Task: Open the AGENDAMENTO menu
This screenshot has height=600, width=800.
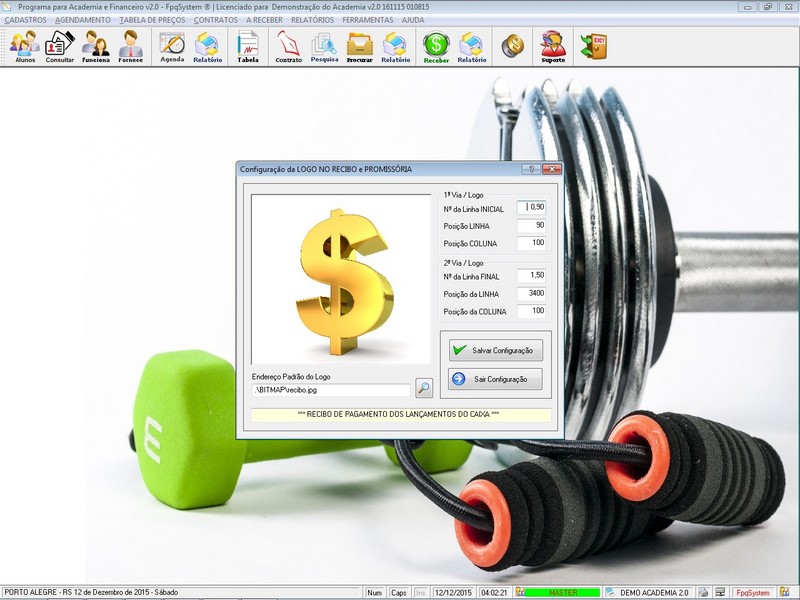Action: point(83,20)
